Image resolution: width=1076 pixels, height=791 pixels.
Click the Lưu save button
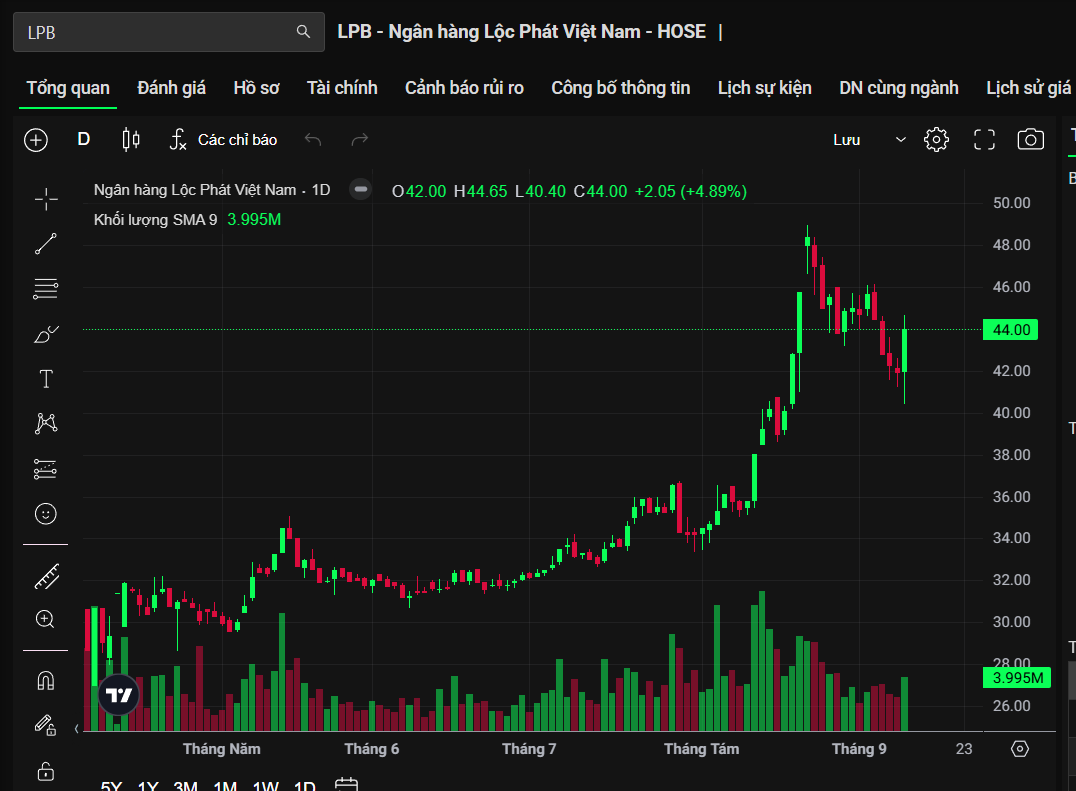click(847, 140)
